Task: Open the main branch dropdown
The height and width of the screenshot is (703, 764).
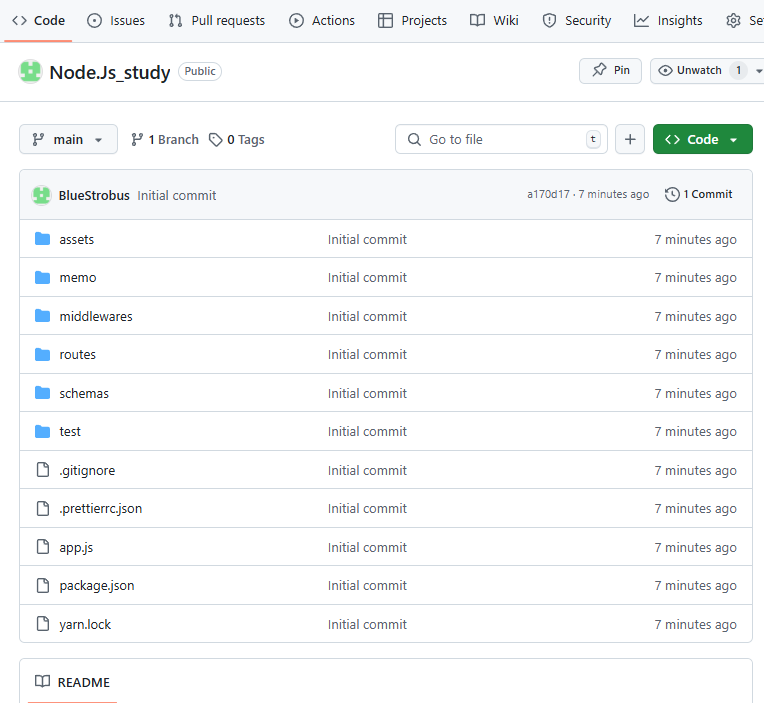Action: [68, 139]
